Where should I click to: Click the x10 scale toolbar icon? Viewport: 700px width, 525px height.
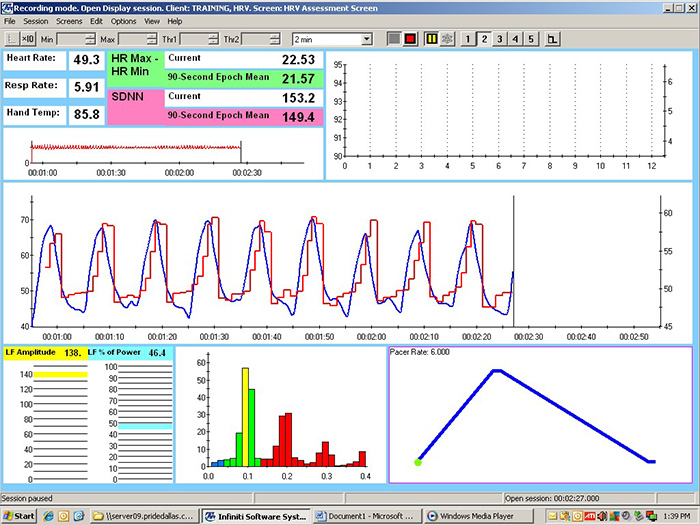(x=27, y=38)
